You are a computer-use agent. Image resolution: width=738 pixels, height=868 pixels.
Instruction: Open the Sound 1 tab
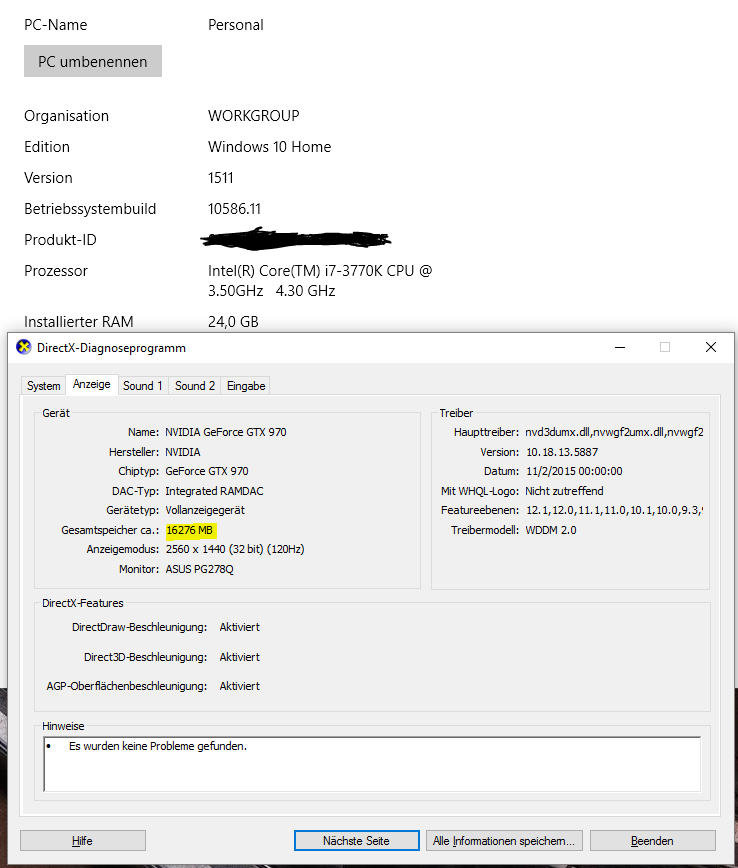[143, 386]
